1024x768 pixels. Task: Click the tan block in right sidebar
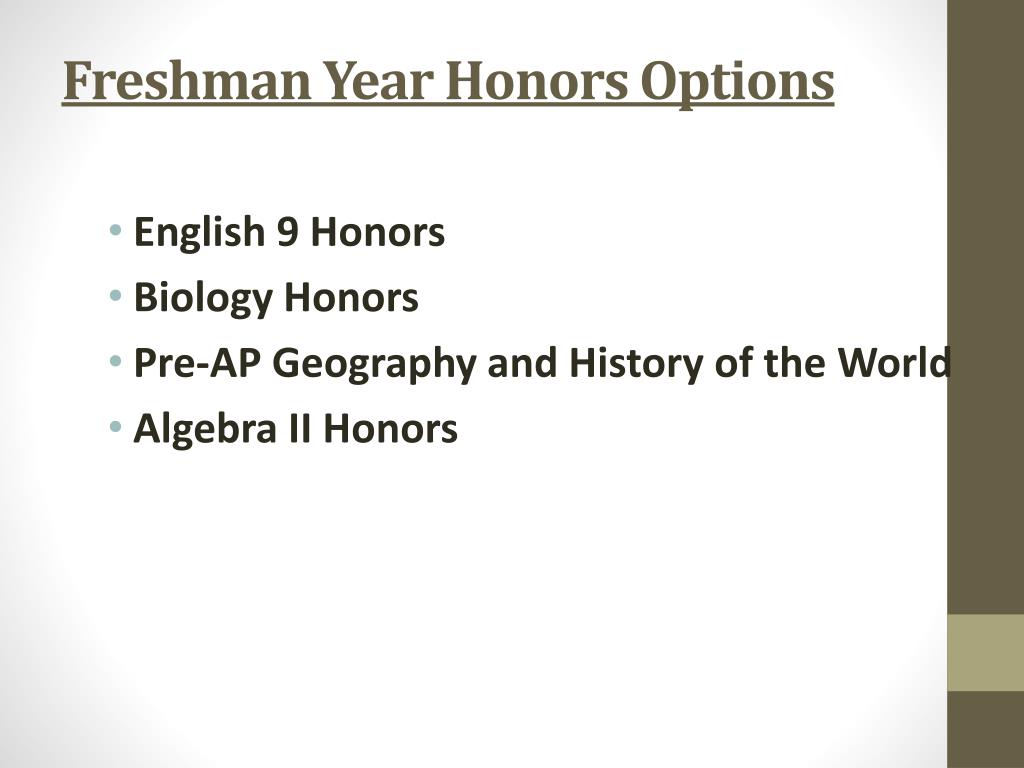pyautogui.click(x=985, y=652)
